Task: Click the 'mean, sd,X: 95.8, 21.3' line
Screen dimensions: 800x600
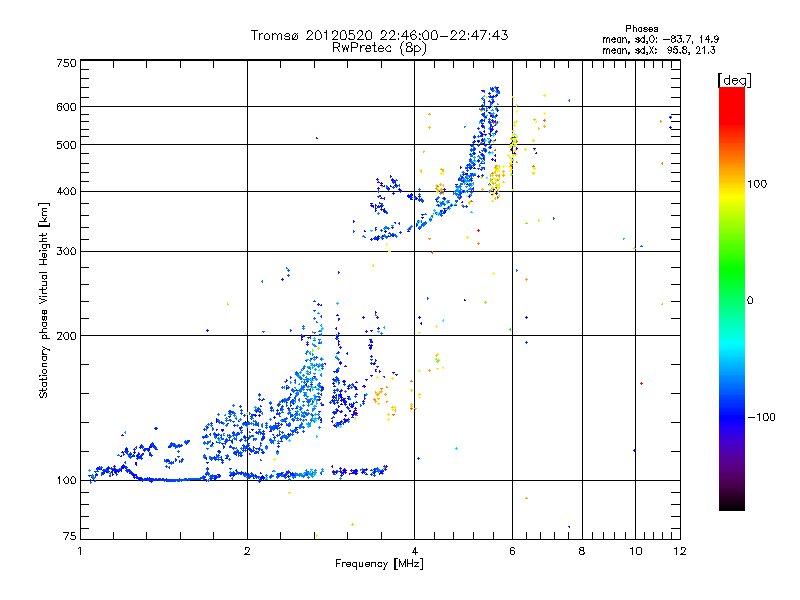Action: pyautogui.click(x=659, y=50)
